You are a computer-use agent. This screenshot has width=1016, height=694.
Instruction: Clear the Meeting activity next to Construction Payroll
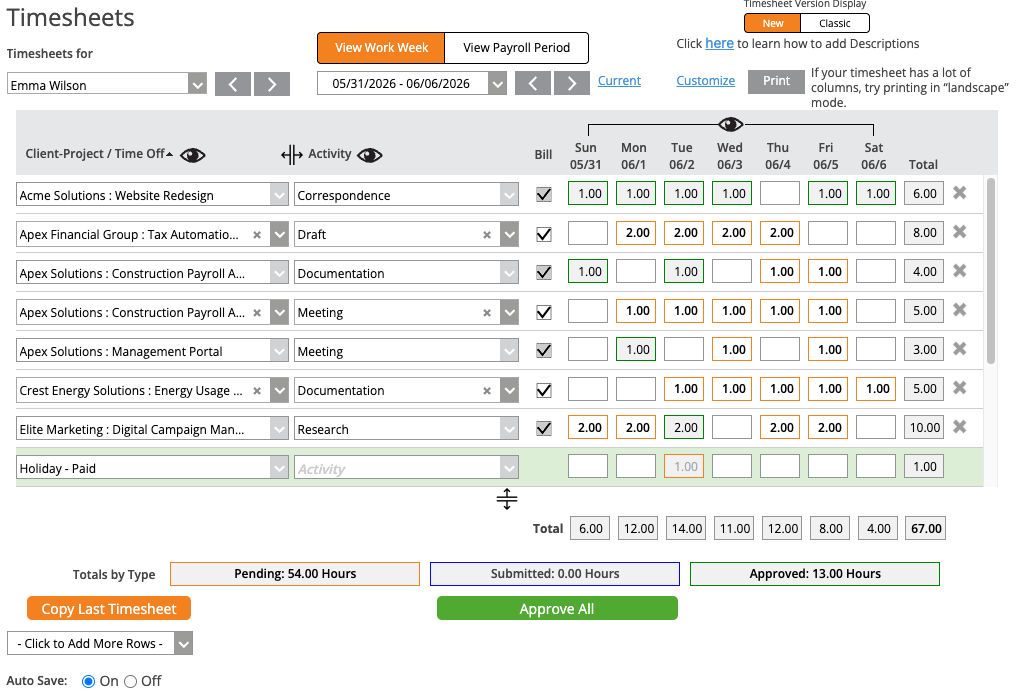[x=487, y=312]
